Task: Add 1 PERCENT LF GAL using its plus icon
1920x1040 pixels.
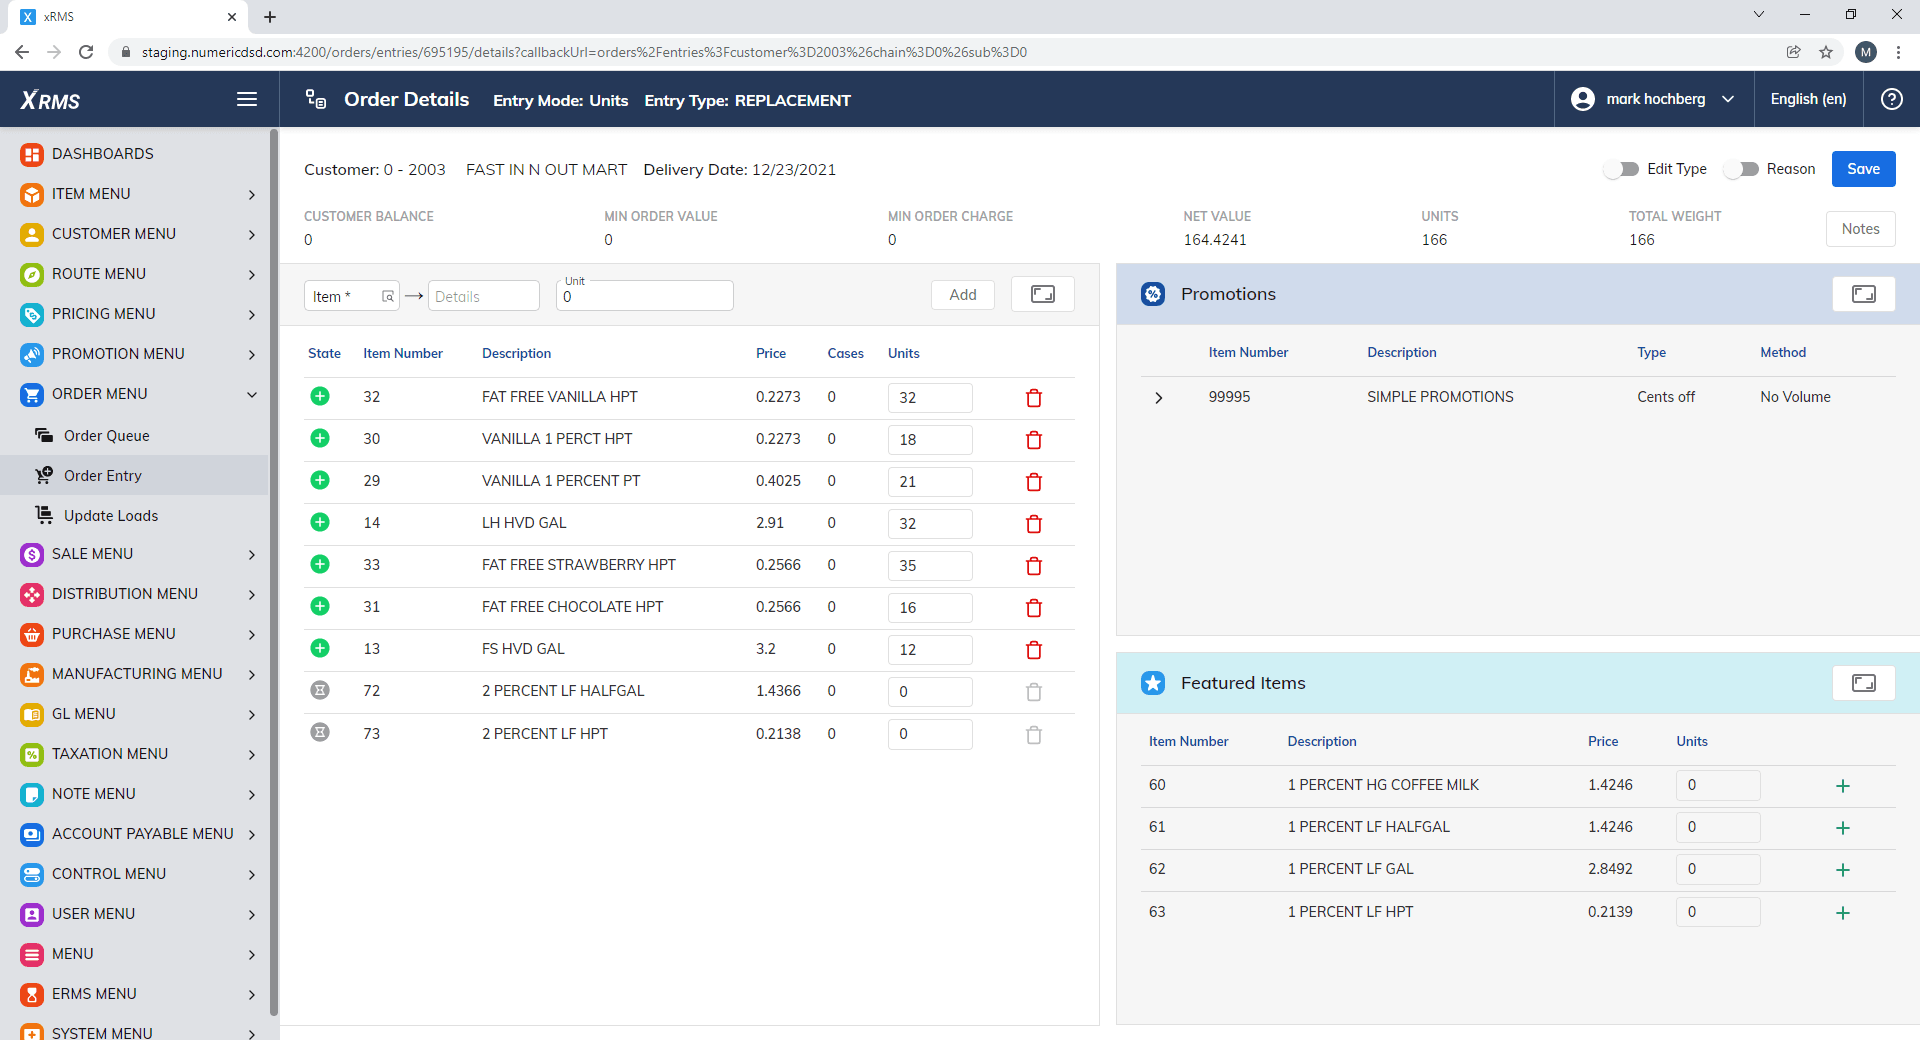Action: 1843,869
